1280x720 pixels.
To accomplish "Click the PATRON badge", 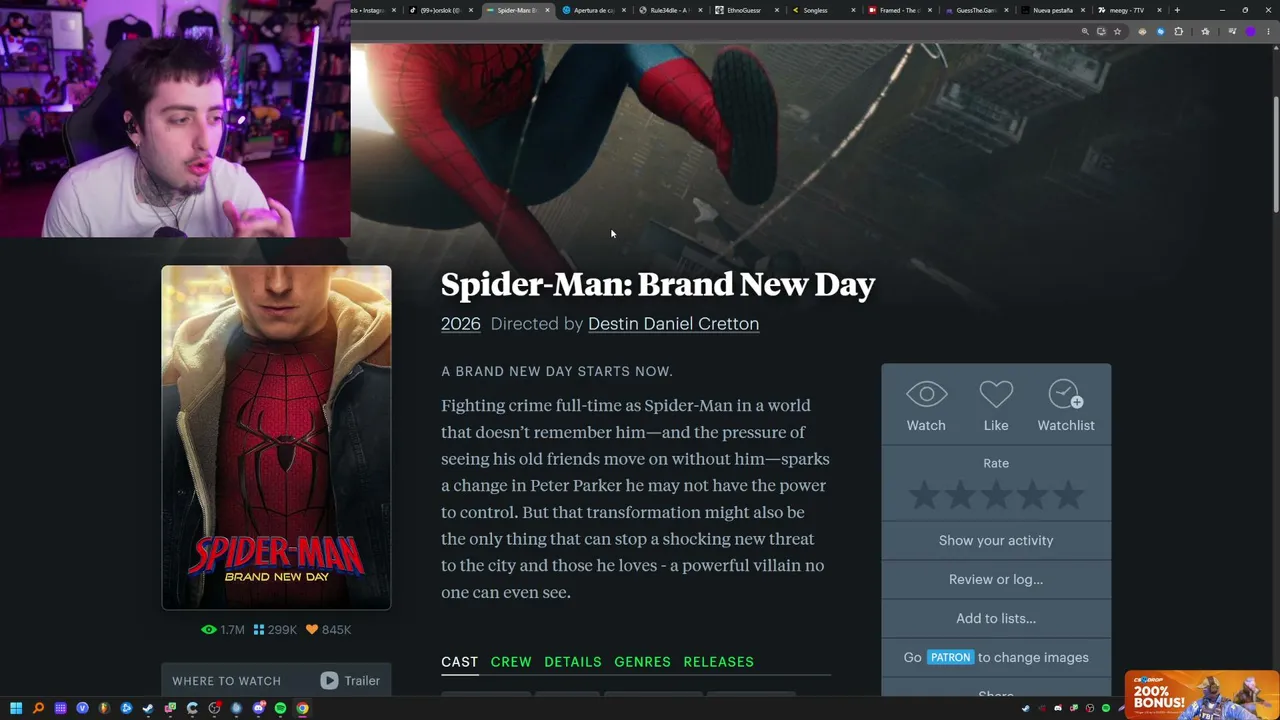I will (950, 657).
